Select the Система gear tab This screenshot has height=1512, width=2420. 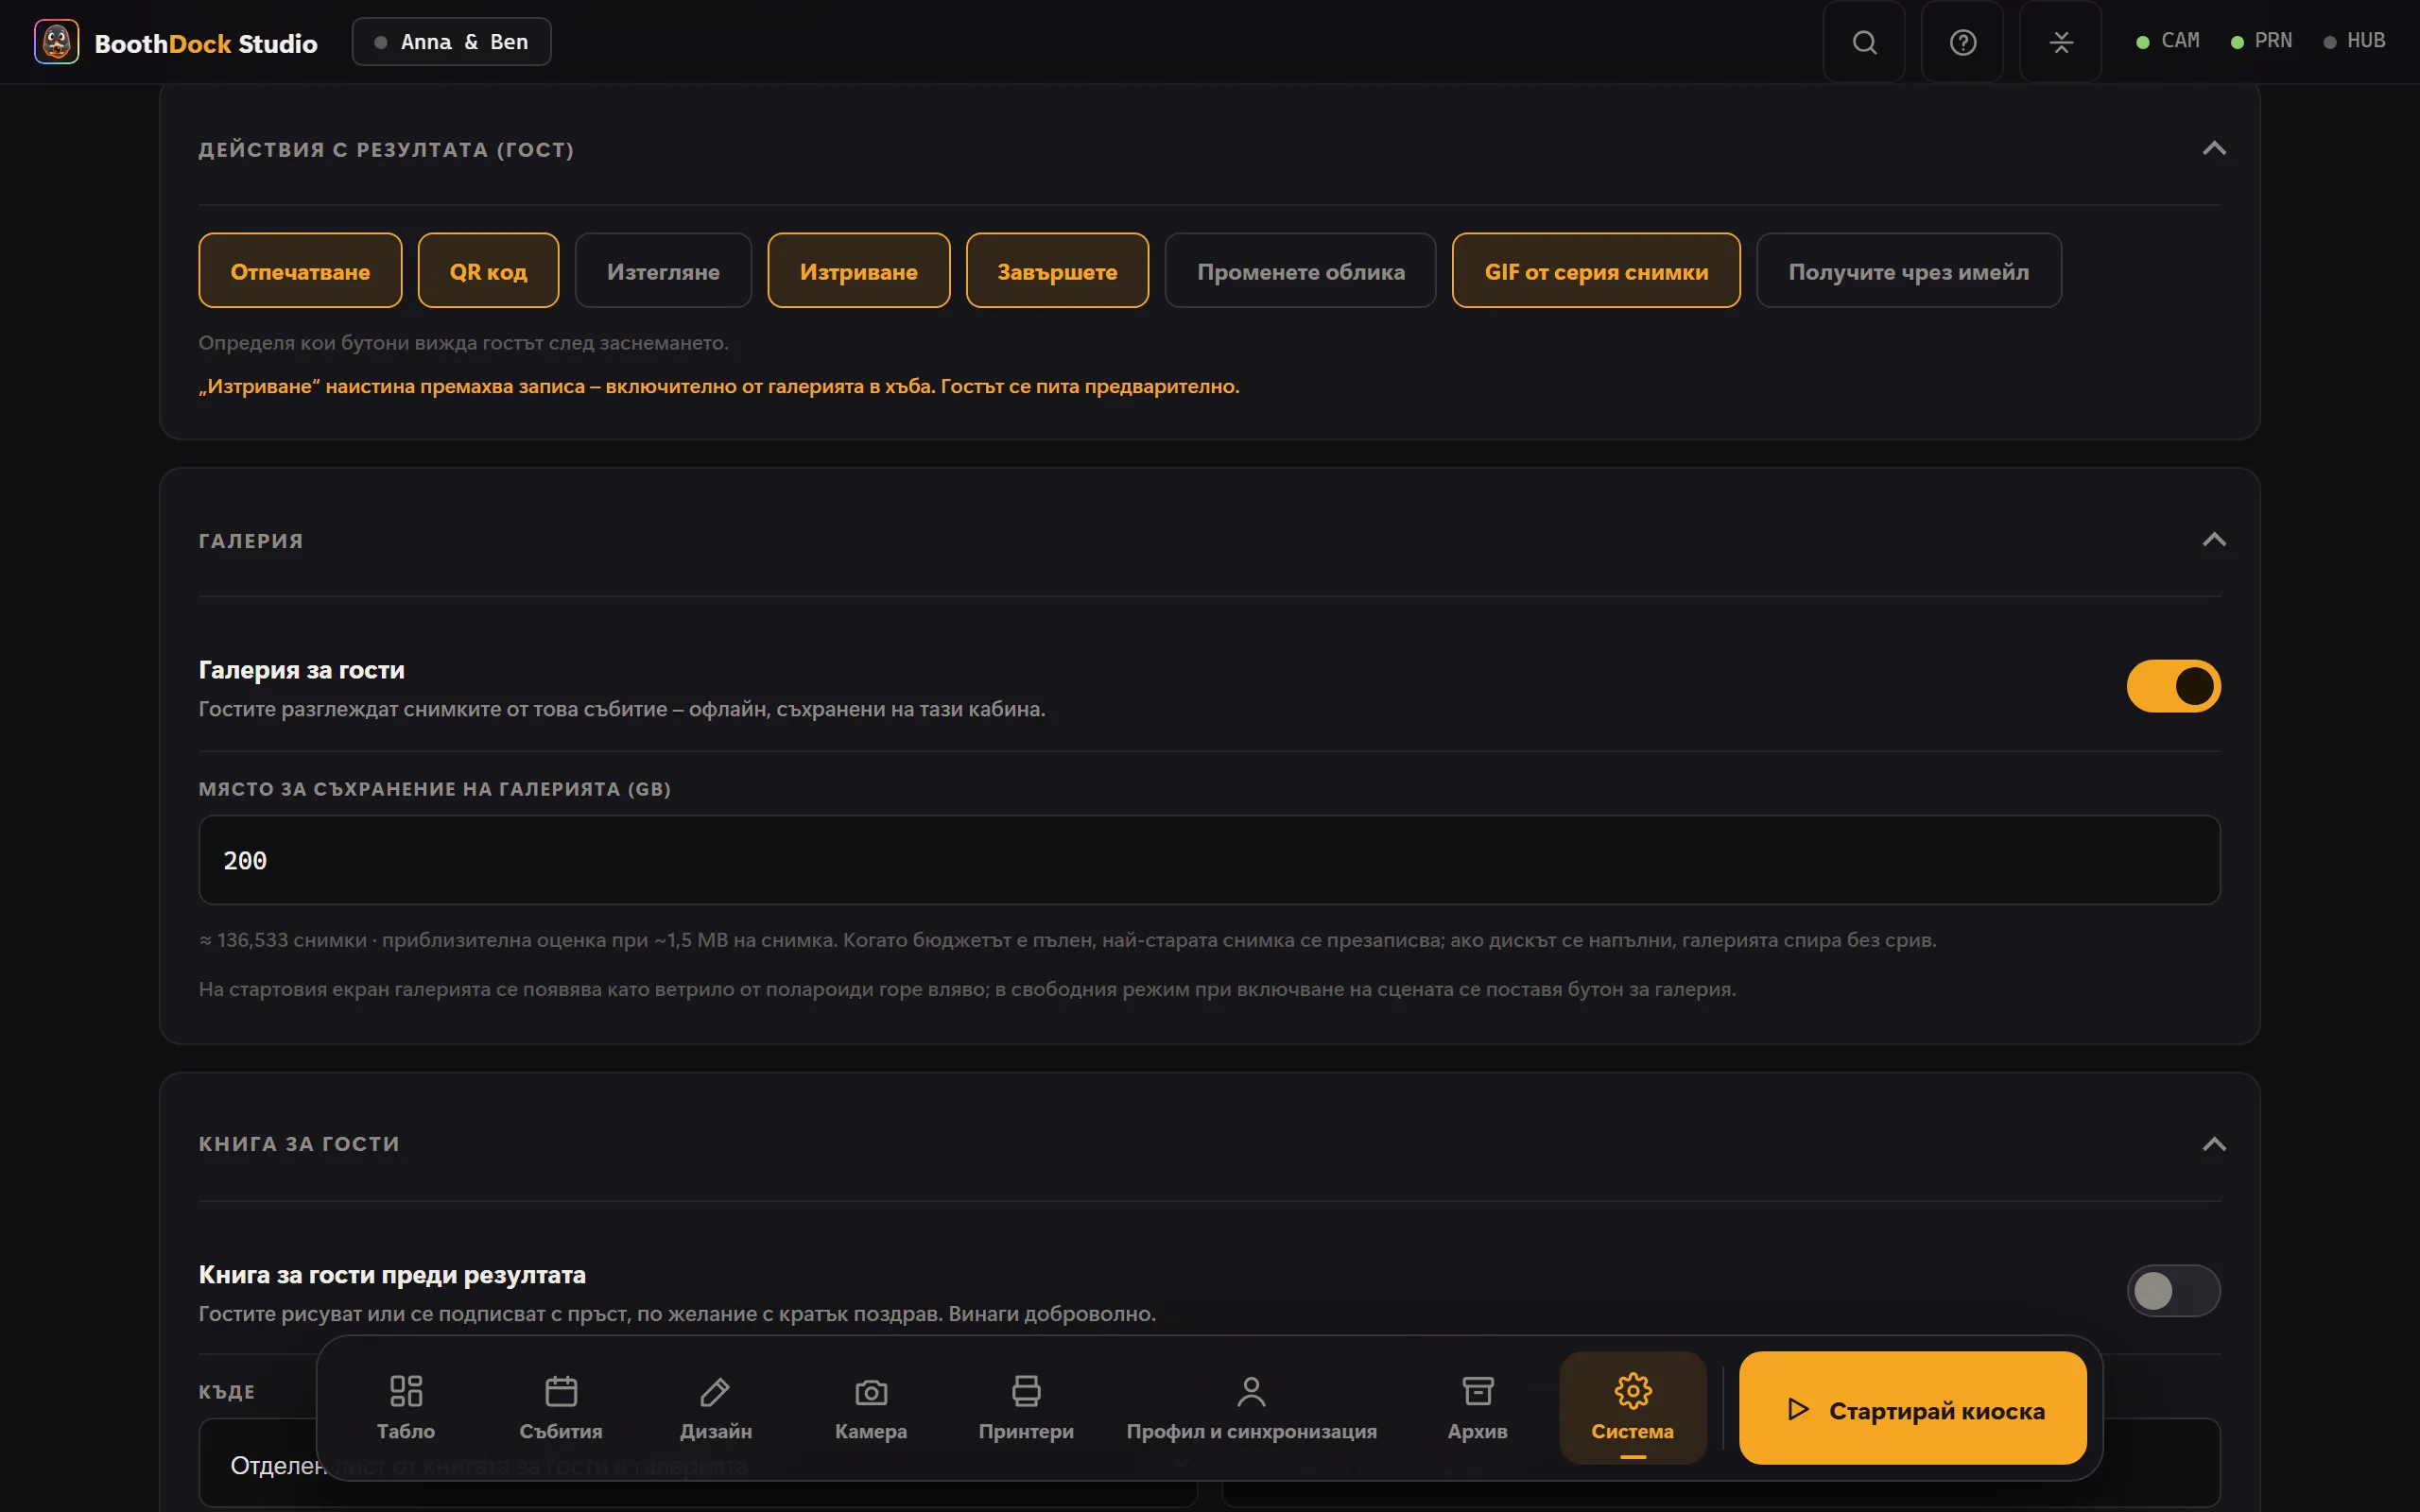pos(1632,1407)
